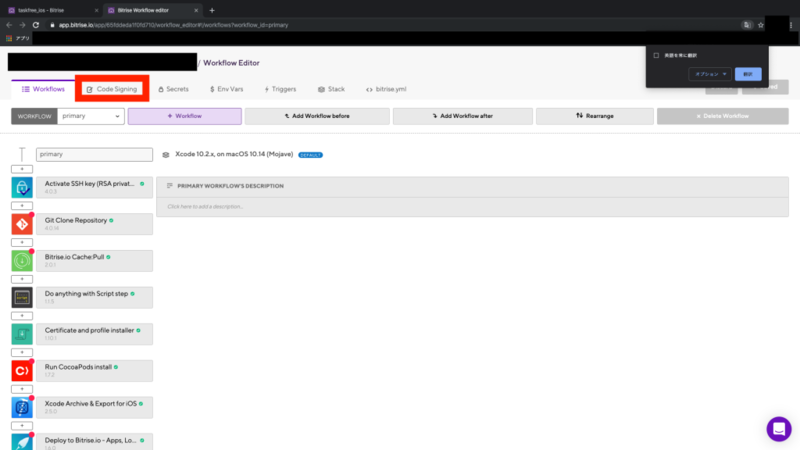Image resolution: width=800 pixels, height=450 pixels.
Task: Click the Xcode Archive & Export icon
Action: (22, 408)
